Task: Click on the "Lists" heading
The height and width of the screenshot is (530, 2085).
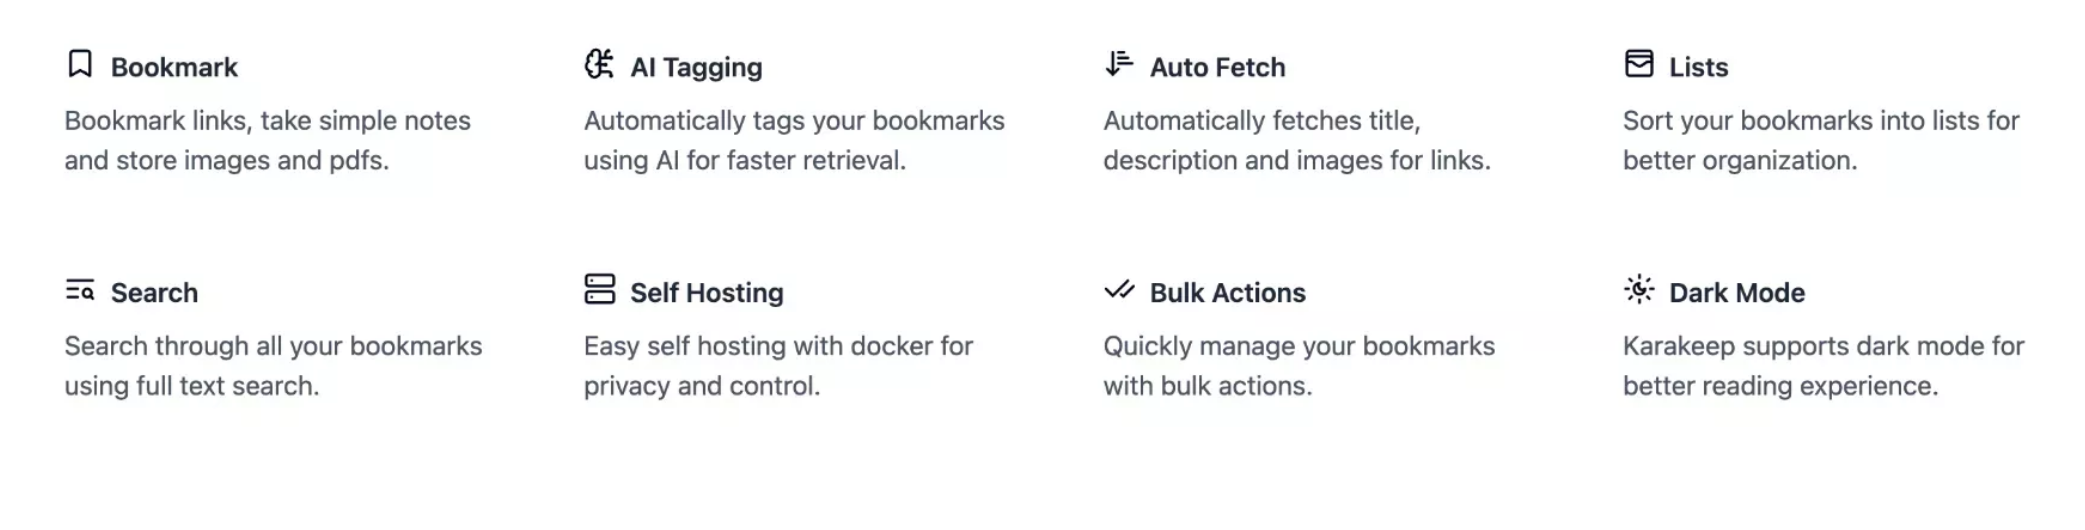Action: tap(1698, 67)
